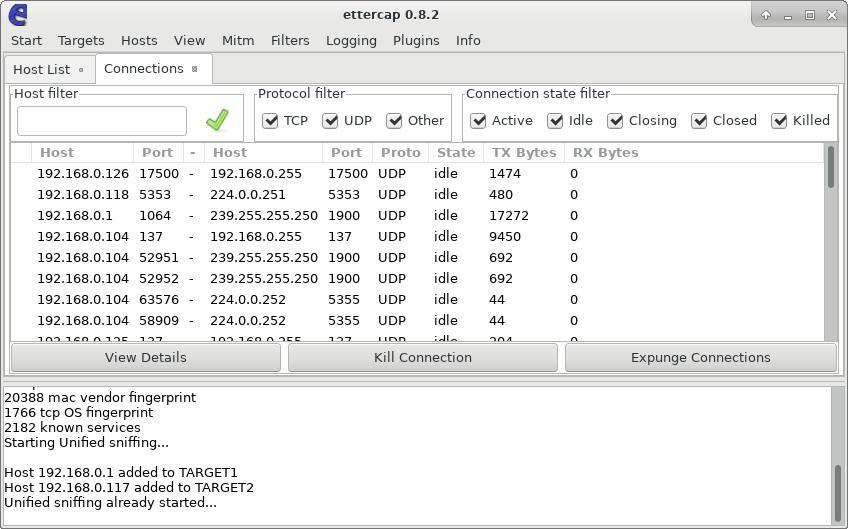Select the row with source port 58909
This screenshot has width=848, height=529.
416,321
